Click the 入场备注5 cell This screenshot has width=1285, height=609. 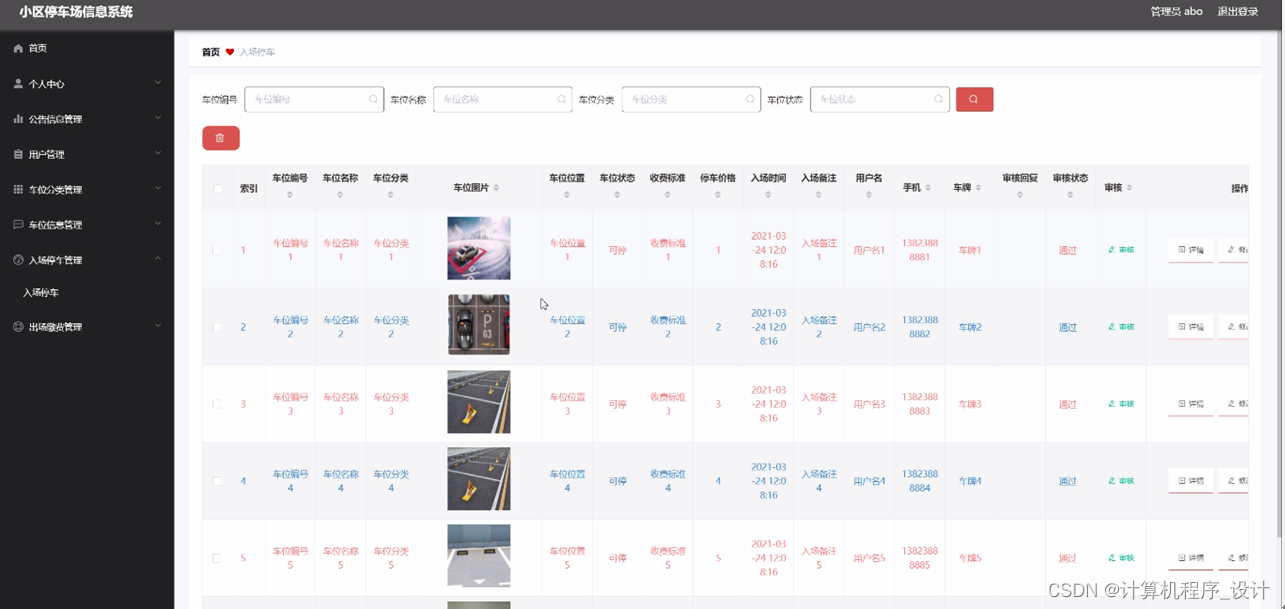(819, 558)
